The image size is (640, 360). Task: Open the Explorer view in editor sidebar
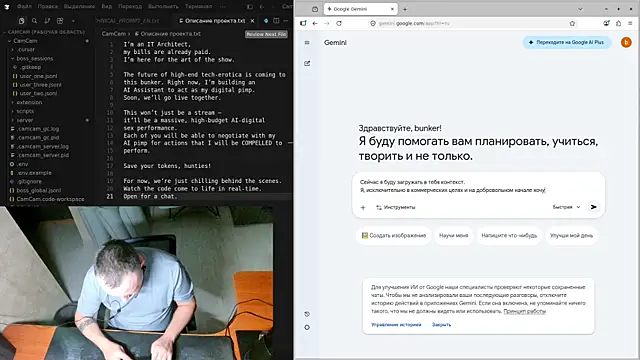(x=22, y=20)
